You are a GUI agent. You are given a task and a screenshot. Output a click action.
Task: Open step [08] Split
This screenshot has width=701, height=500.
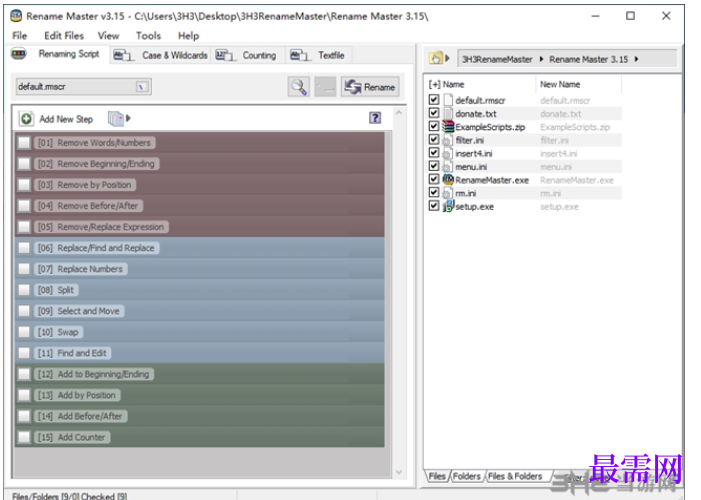[56, 290]
